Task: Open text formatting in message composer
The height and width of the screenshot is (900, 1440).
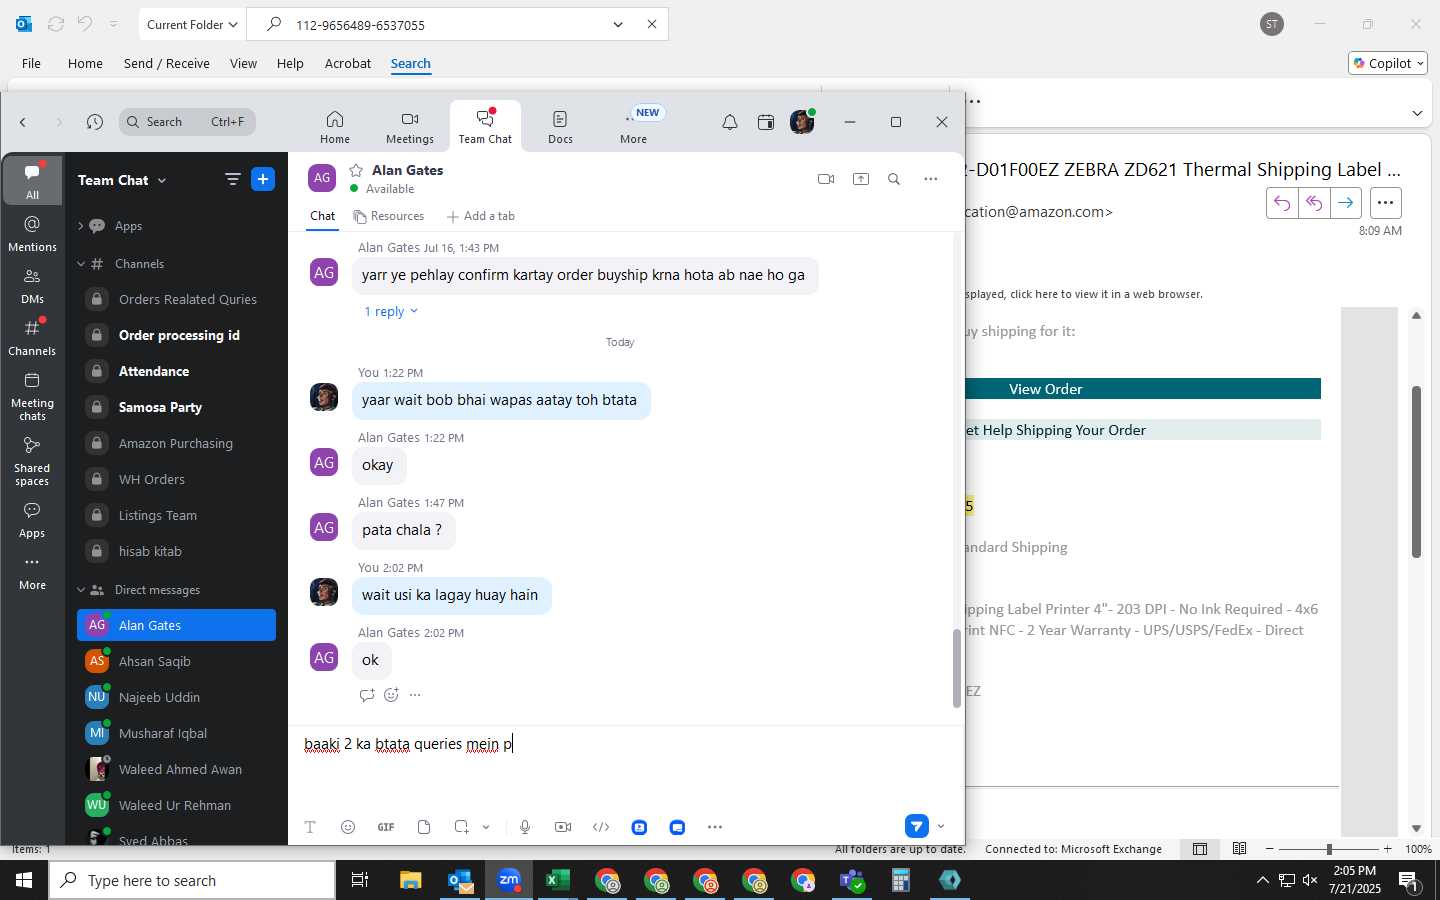Action: click(x=310, y=827)
